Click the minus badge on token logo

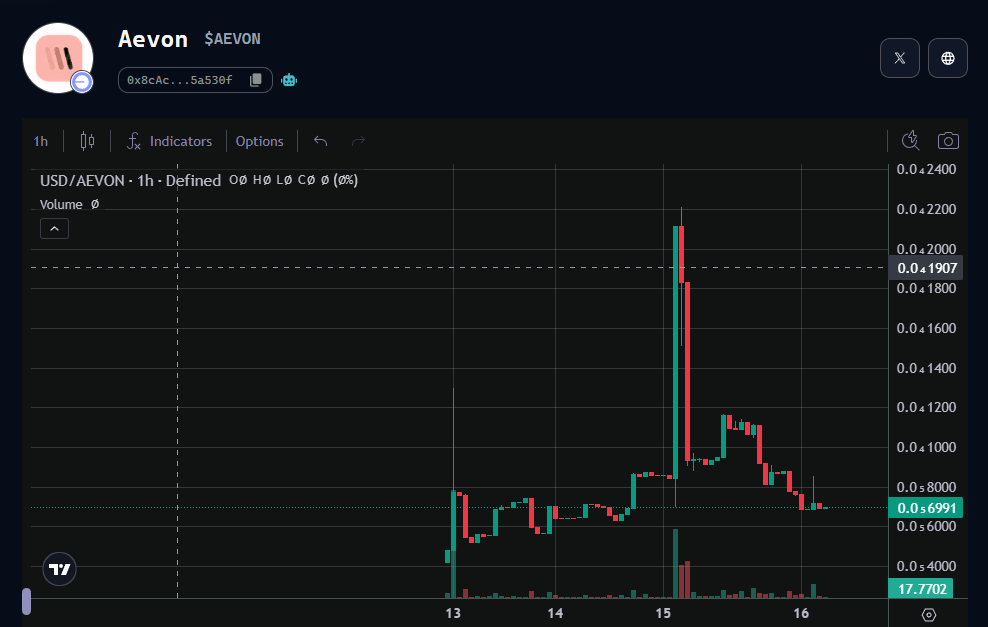(82, 82)
